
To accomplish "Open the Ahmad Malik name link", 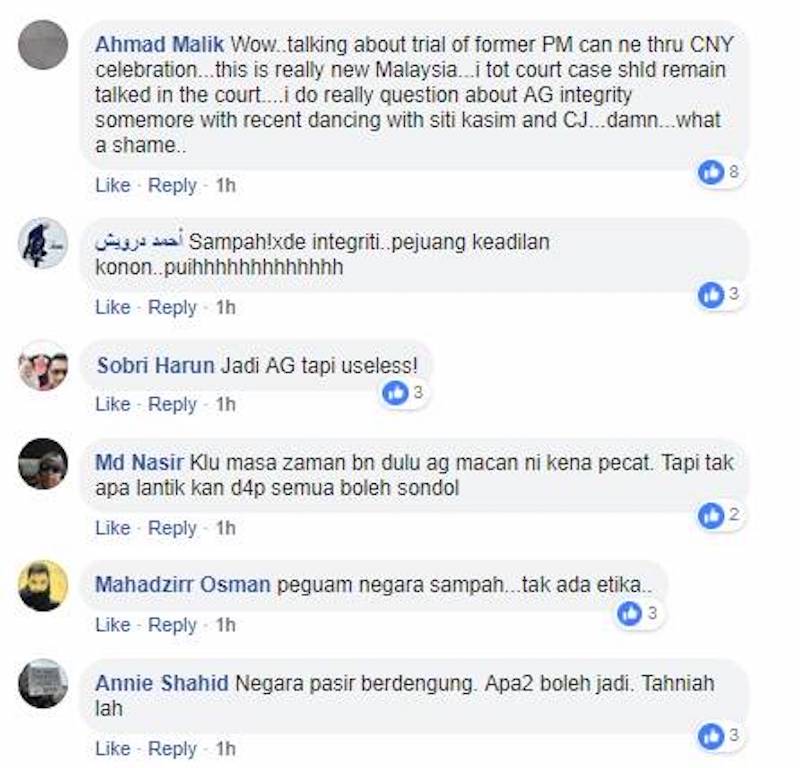I will pos(159,44).
